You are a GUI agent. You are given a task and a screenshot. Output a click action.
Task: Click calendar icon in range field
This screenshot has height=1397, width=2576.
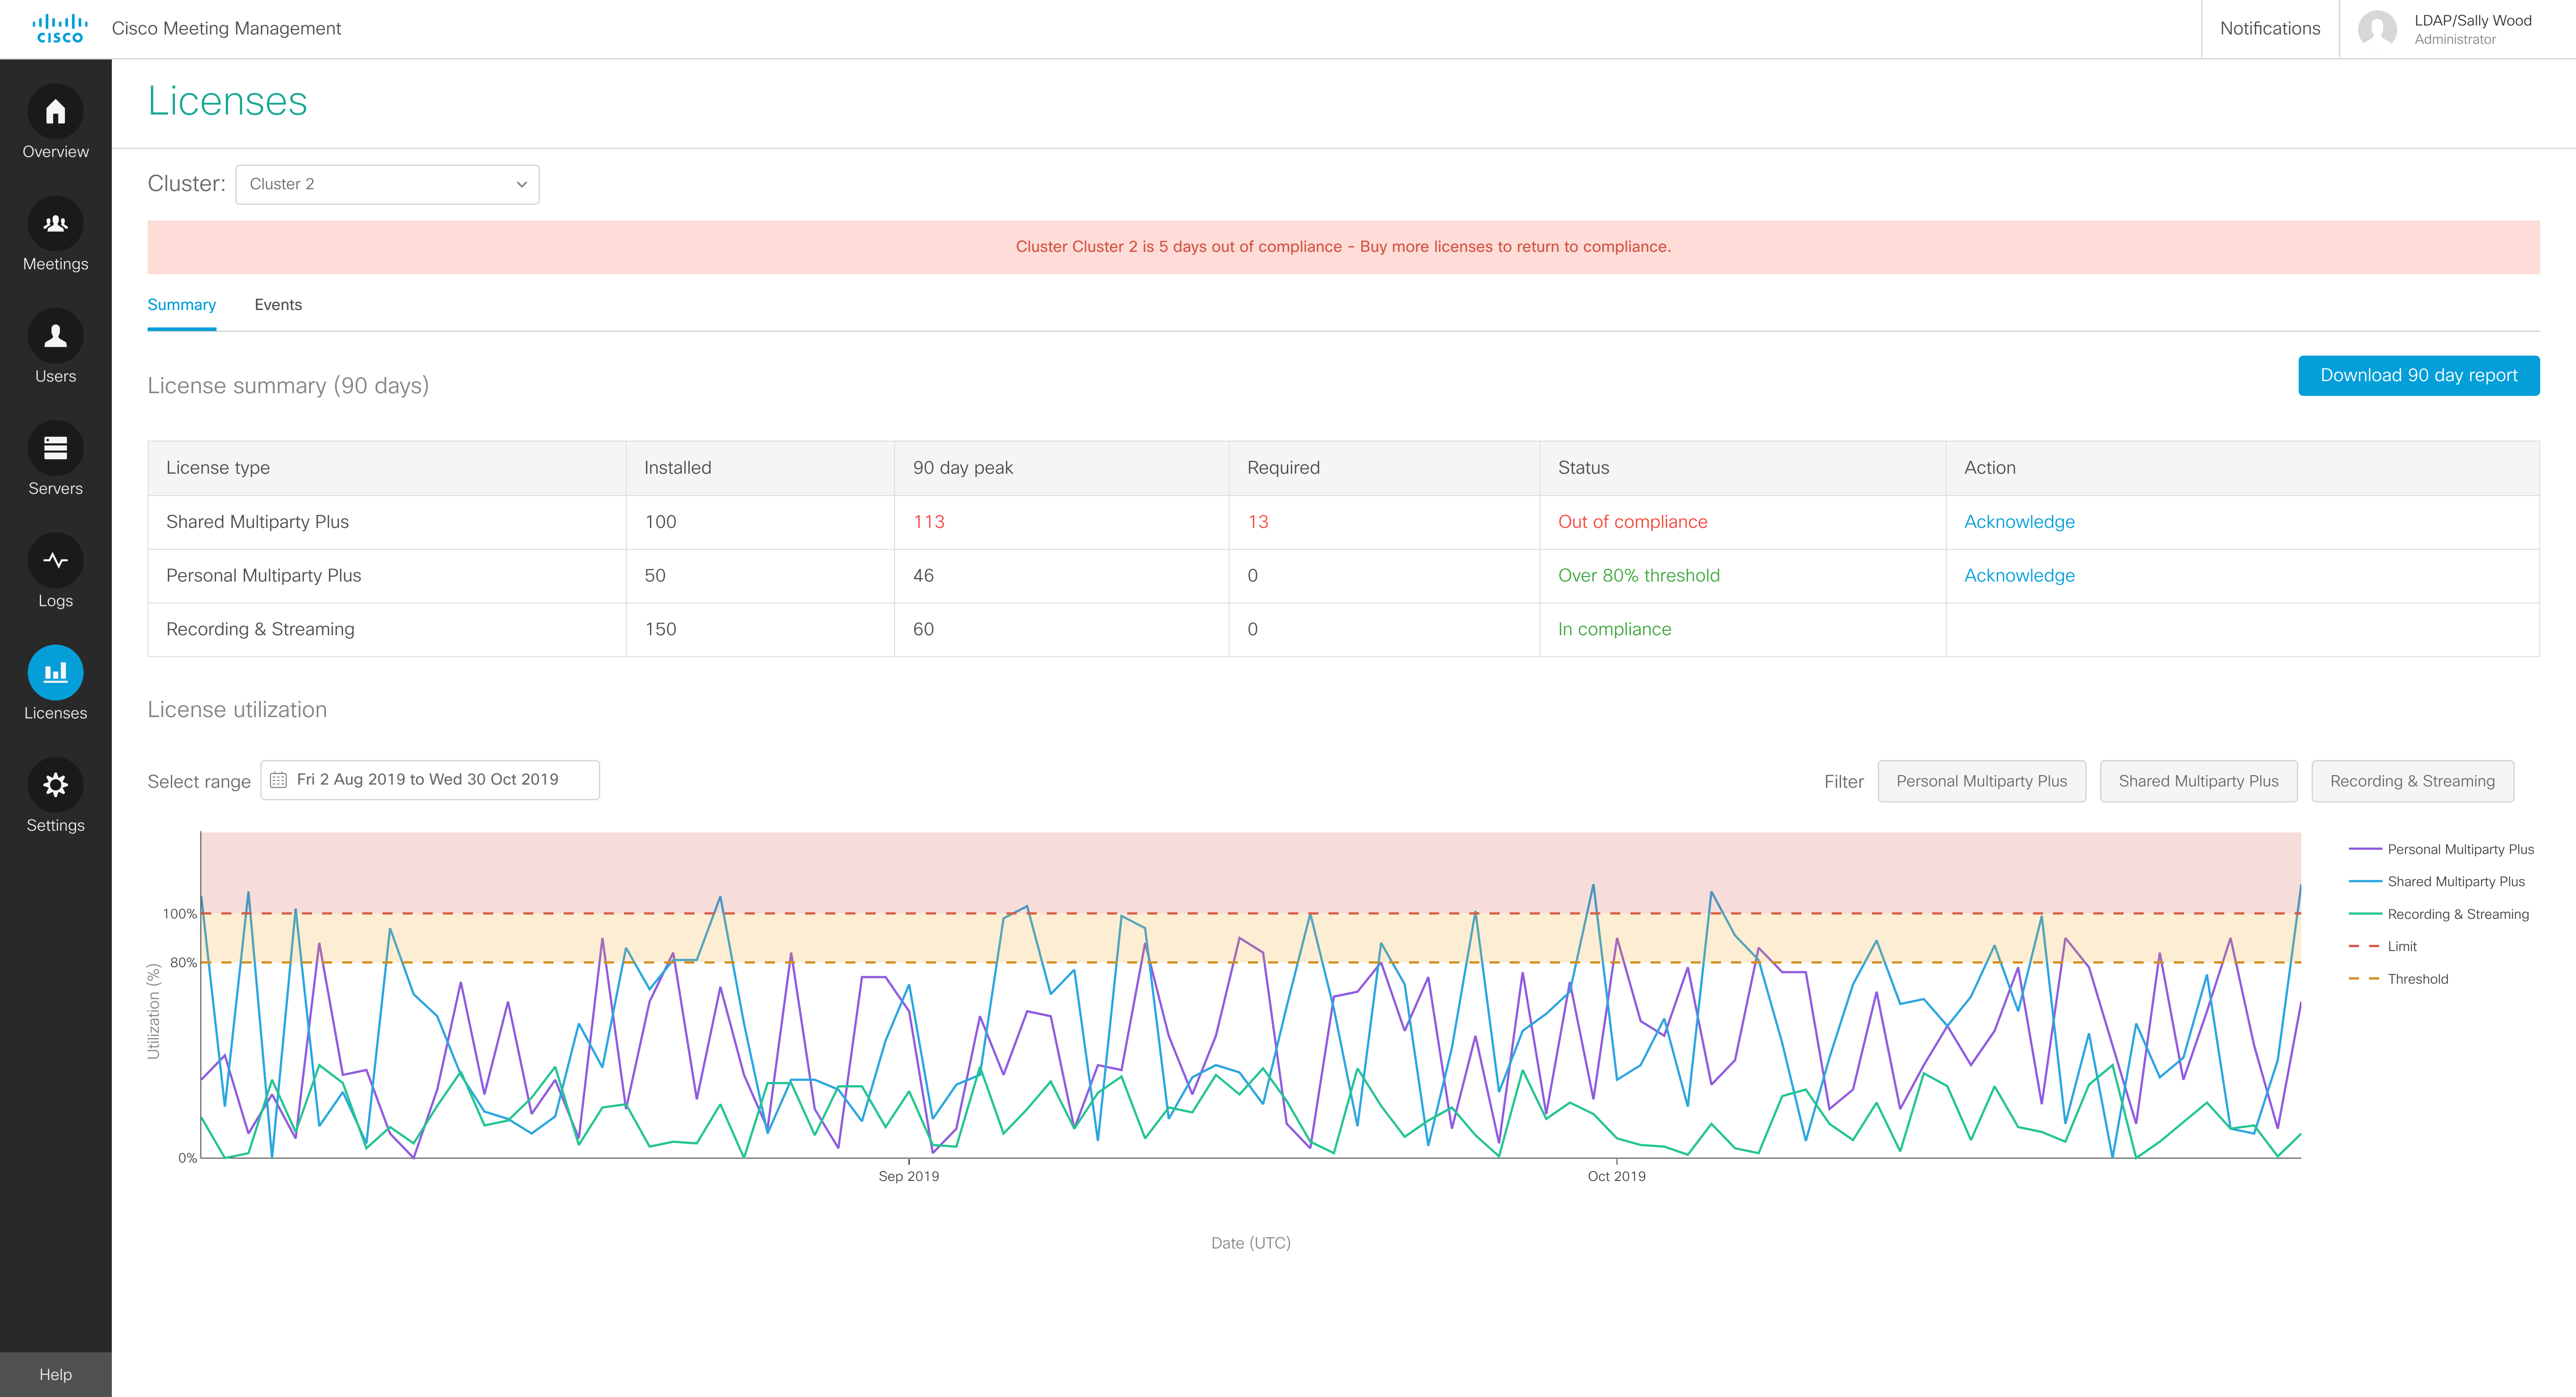(x=279, y=780)
